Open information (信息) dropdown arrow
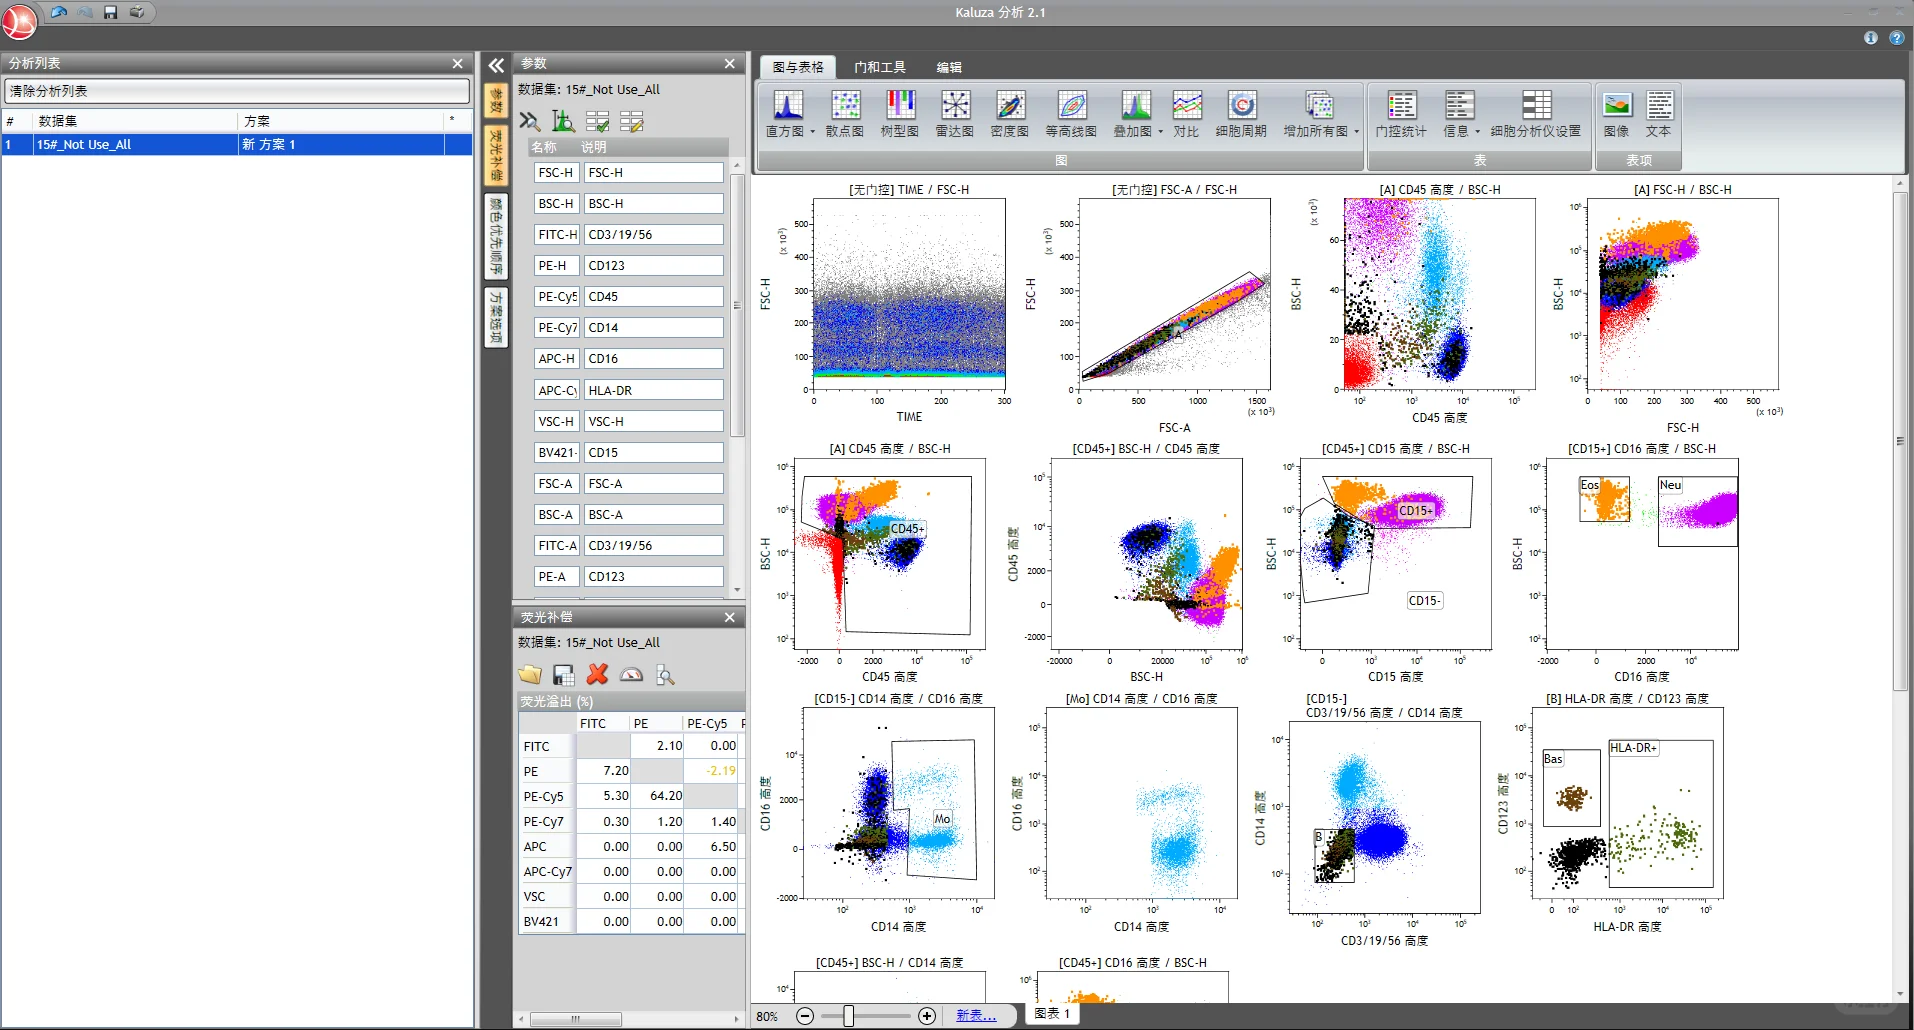Viewport: 1914px width, 1030px height. 1478,132
